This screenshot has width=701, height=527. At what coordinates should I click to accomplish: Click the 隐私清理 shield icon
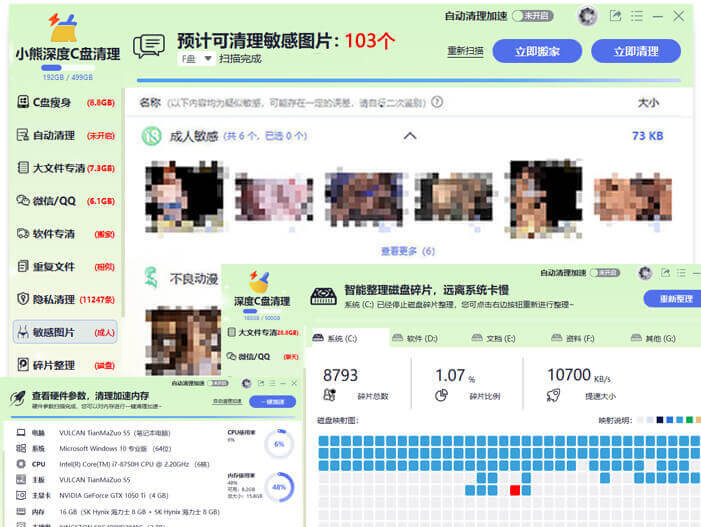click(x=23, y=299)
